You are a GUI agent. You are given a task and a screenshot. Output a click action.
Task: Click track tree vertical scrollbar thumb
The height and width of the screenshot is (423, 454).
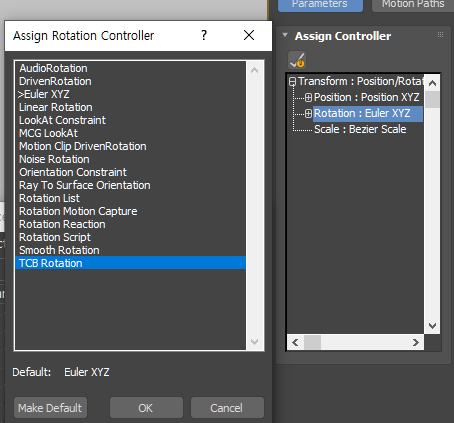click(x=432, y=99)
